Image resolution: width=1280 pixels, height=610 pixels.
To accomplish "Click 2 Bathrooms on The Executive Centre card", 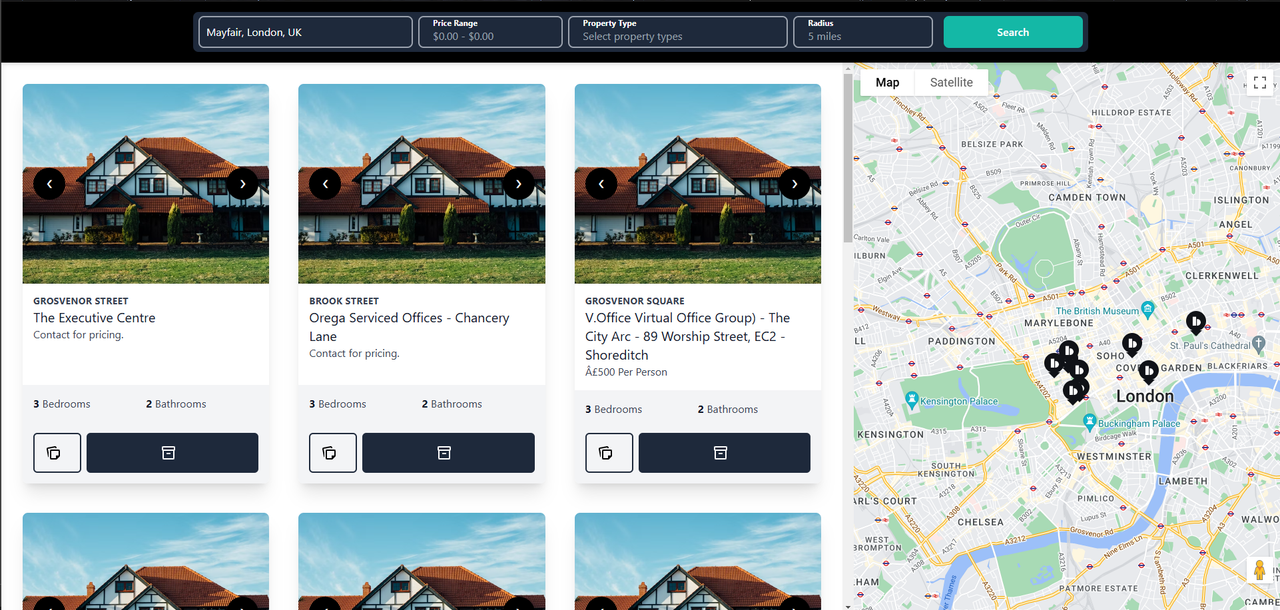I will pyautogui.click(x=176, y=404).
